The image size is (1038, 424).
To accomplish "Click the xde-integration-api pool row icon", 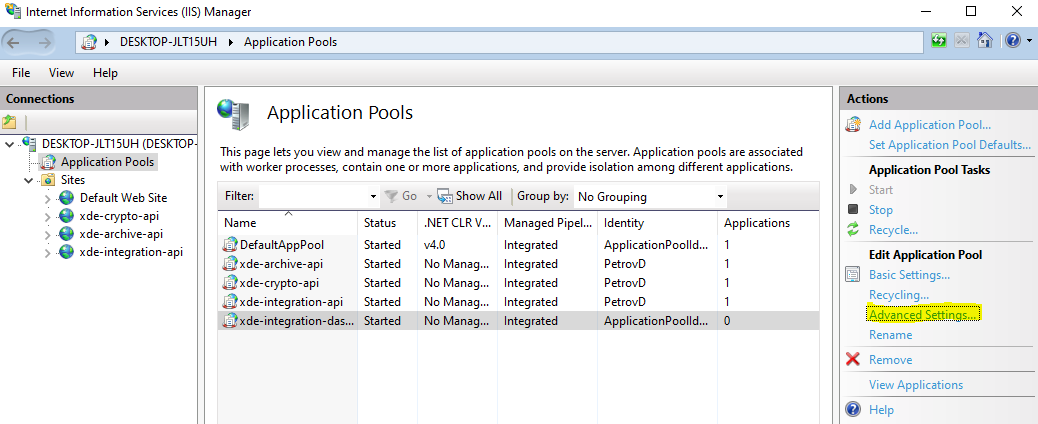I will tap(230, 302).
